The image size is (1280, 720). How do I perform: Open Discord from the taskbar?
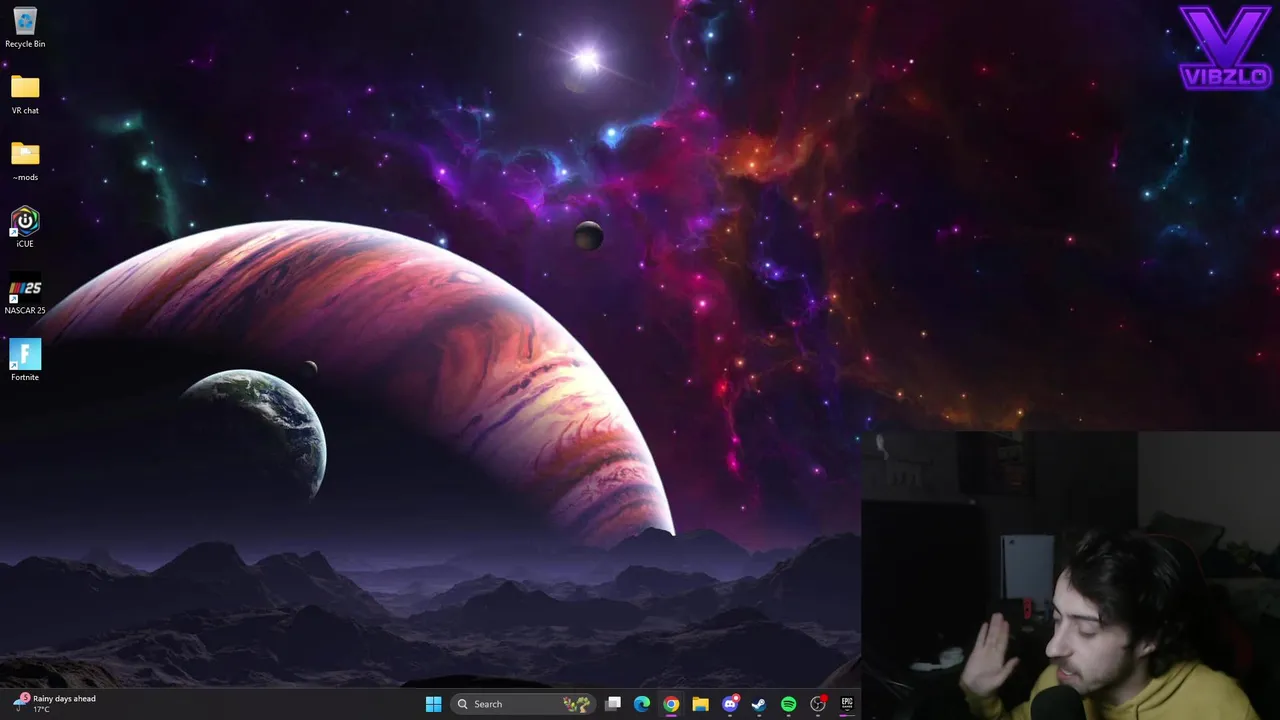pos(730,704)
